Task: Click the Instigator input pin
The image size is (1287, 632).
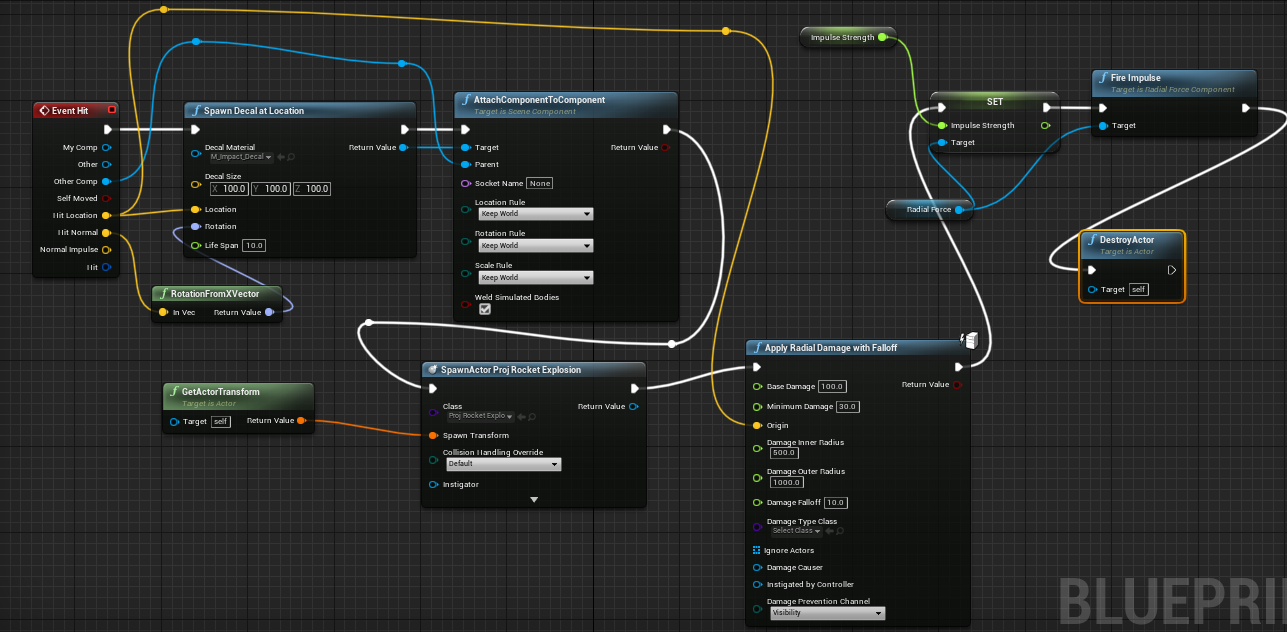Action: pyautogui.click(x=434, y=484)
